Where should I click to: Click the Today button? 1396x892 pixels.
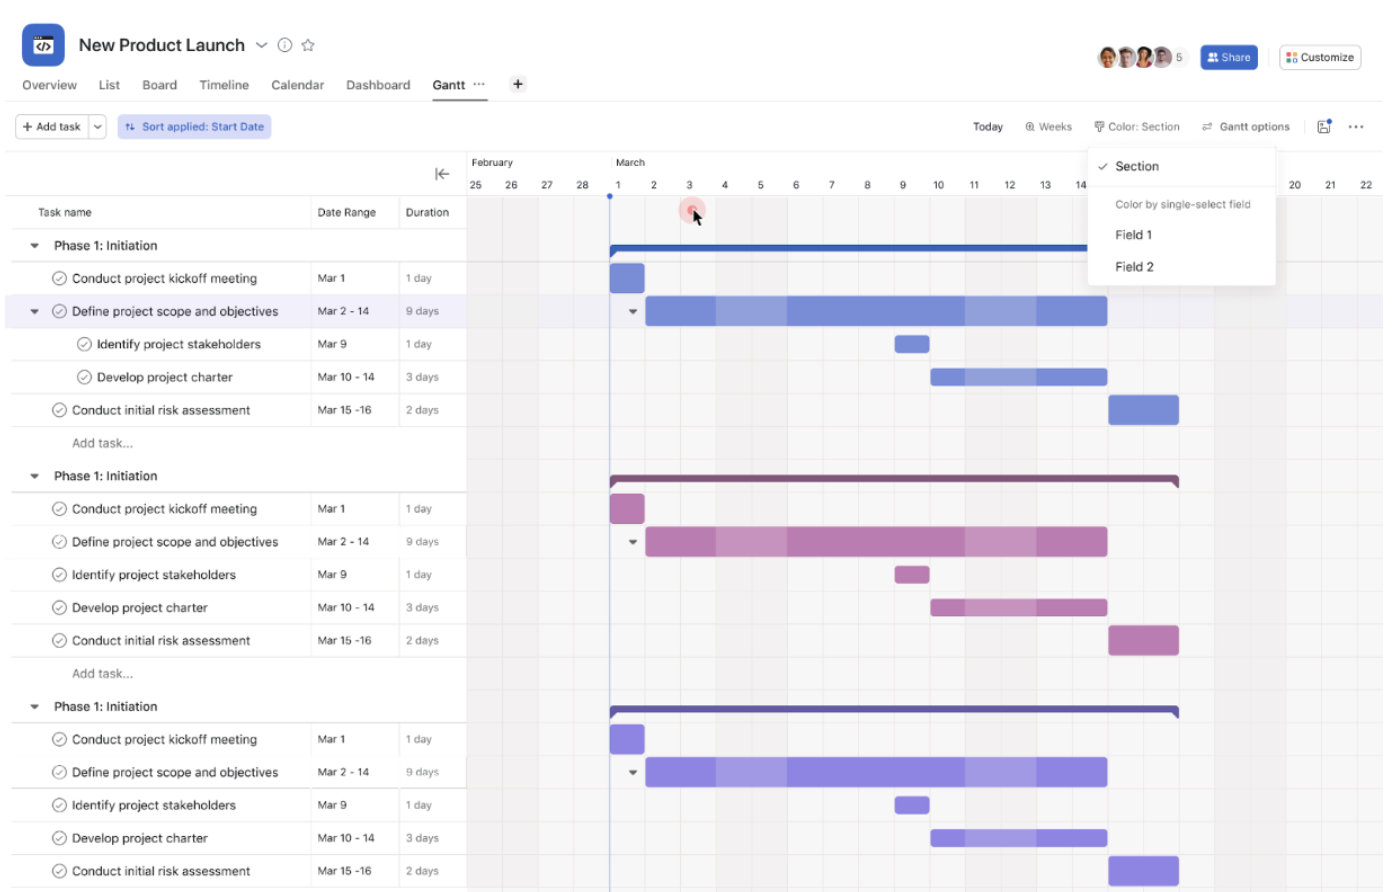988,126
